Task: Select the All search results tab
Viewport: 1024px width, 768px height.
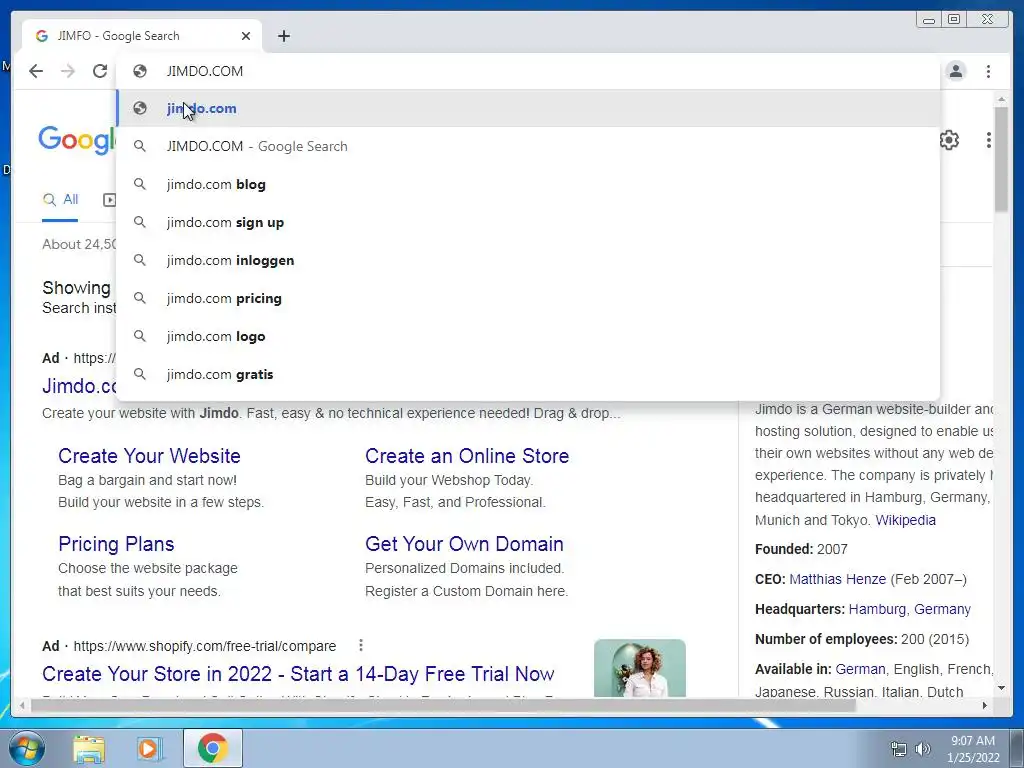Action: coord(60,200)
